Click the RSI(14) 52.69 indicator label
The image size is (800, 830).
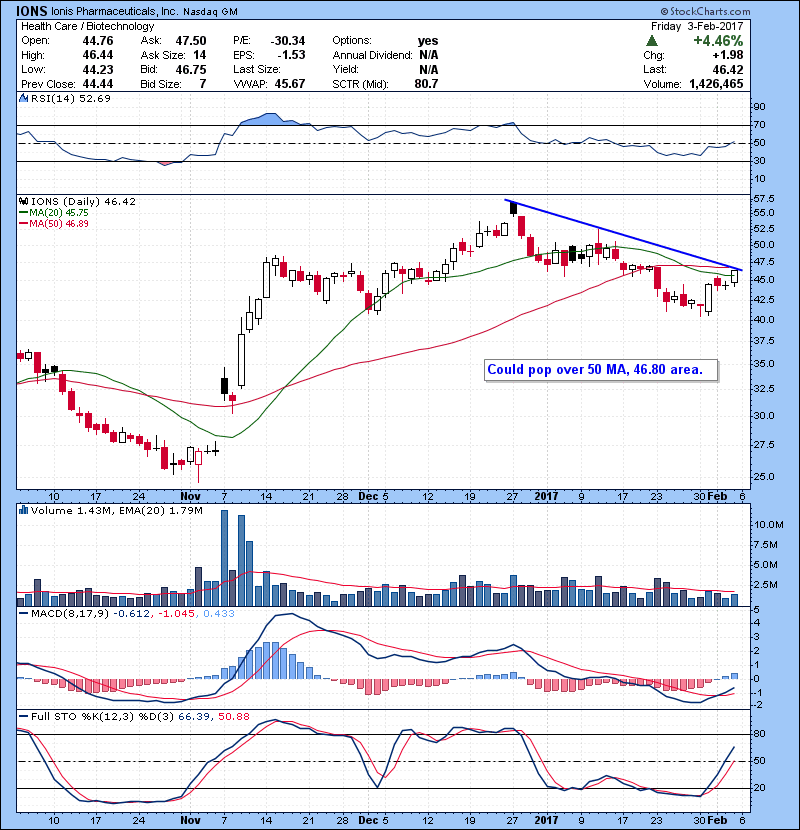(70, 98)
